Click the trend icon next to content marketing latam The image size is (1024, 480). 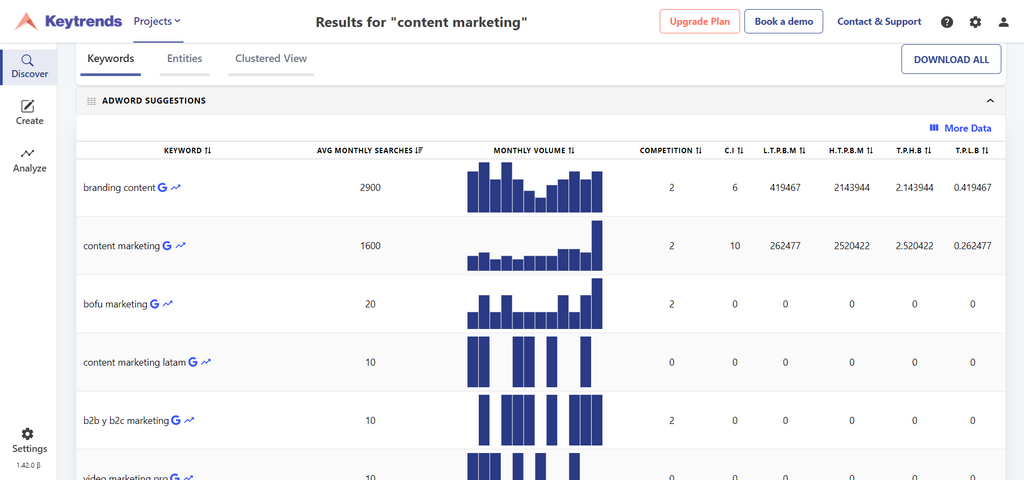[206, 362]
